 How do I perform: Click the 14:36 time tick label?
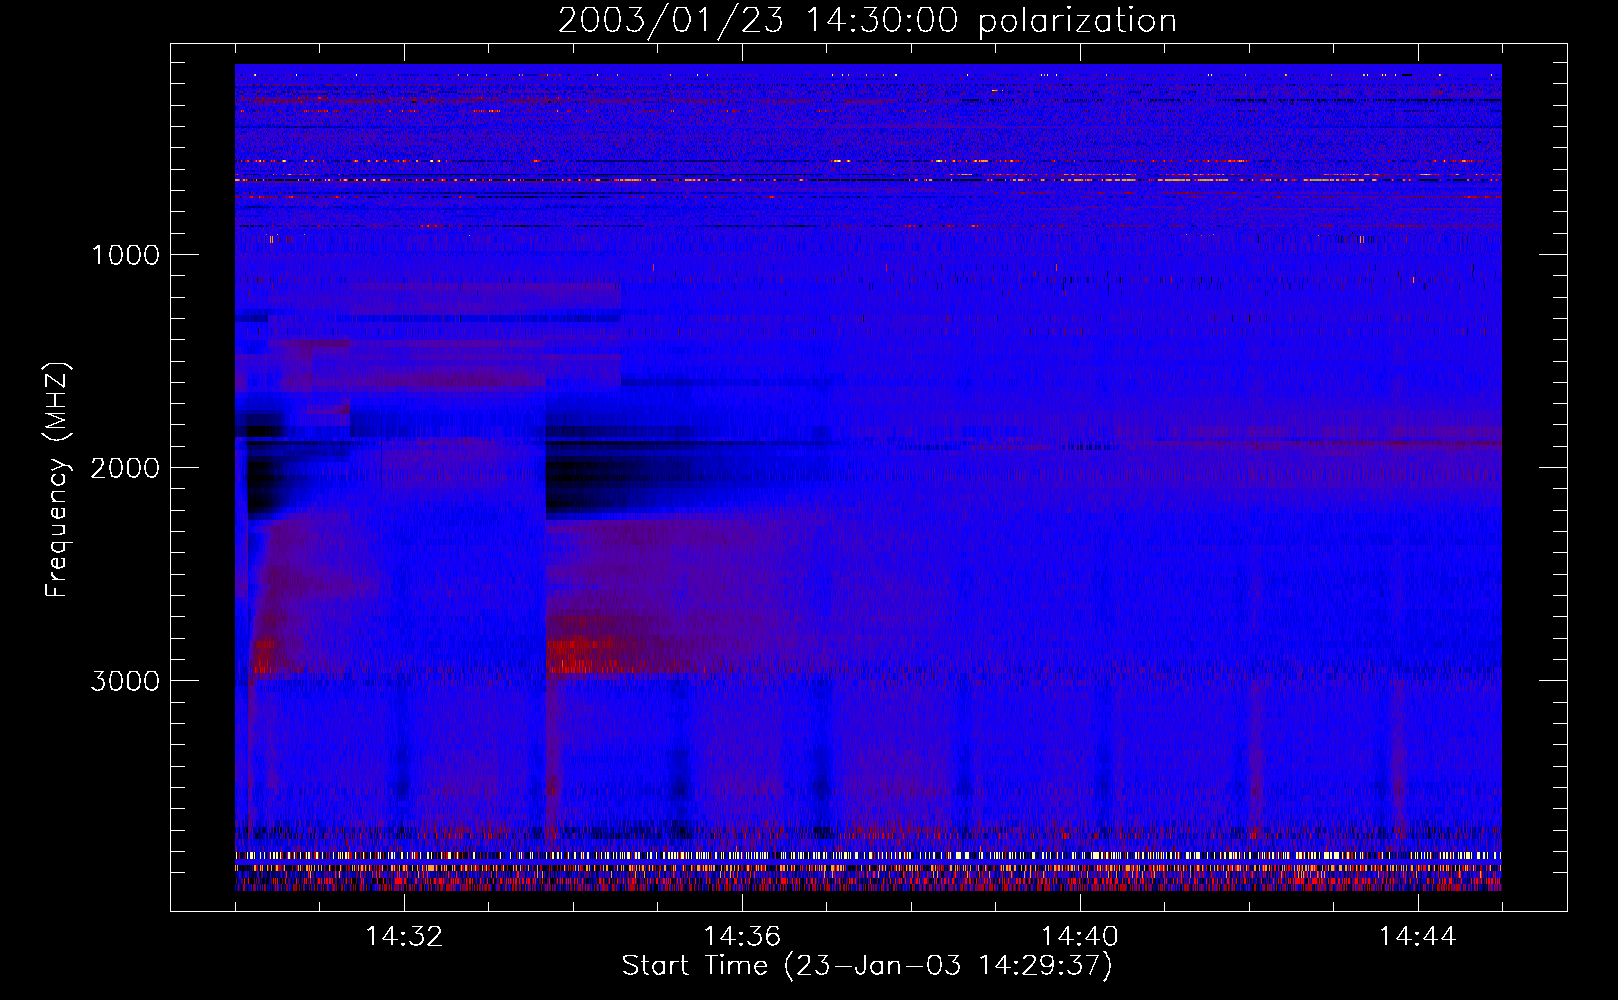742,937
